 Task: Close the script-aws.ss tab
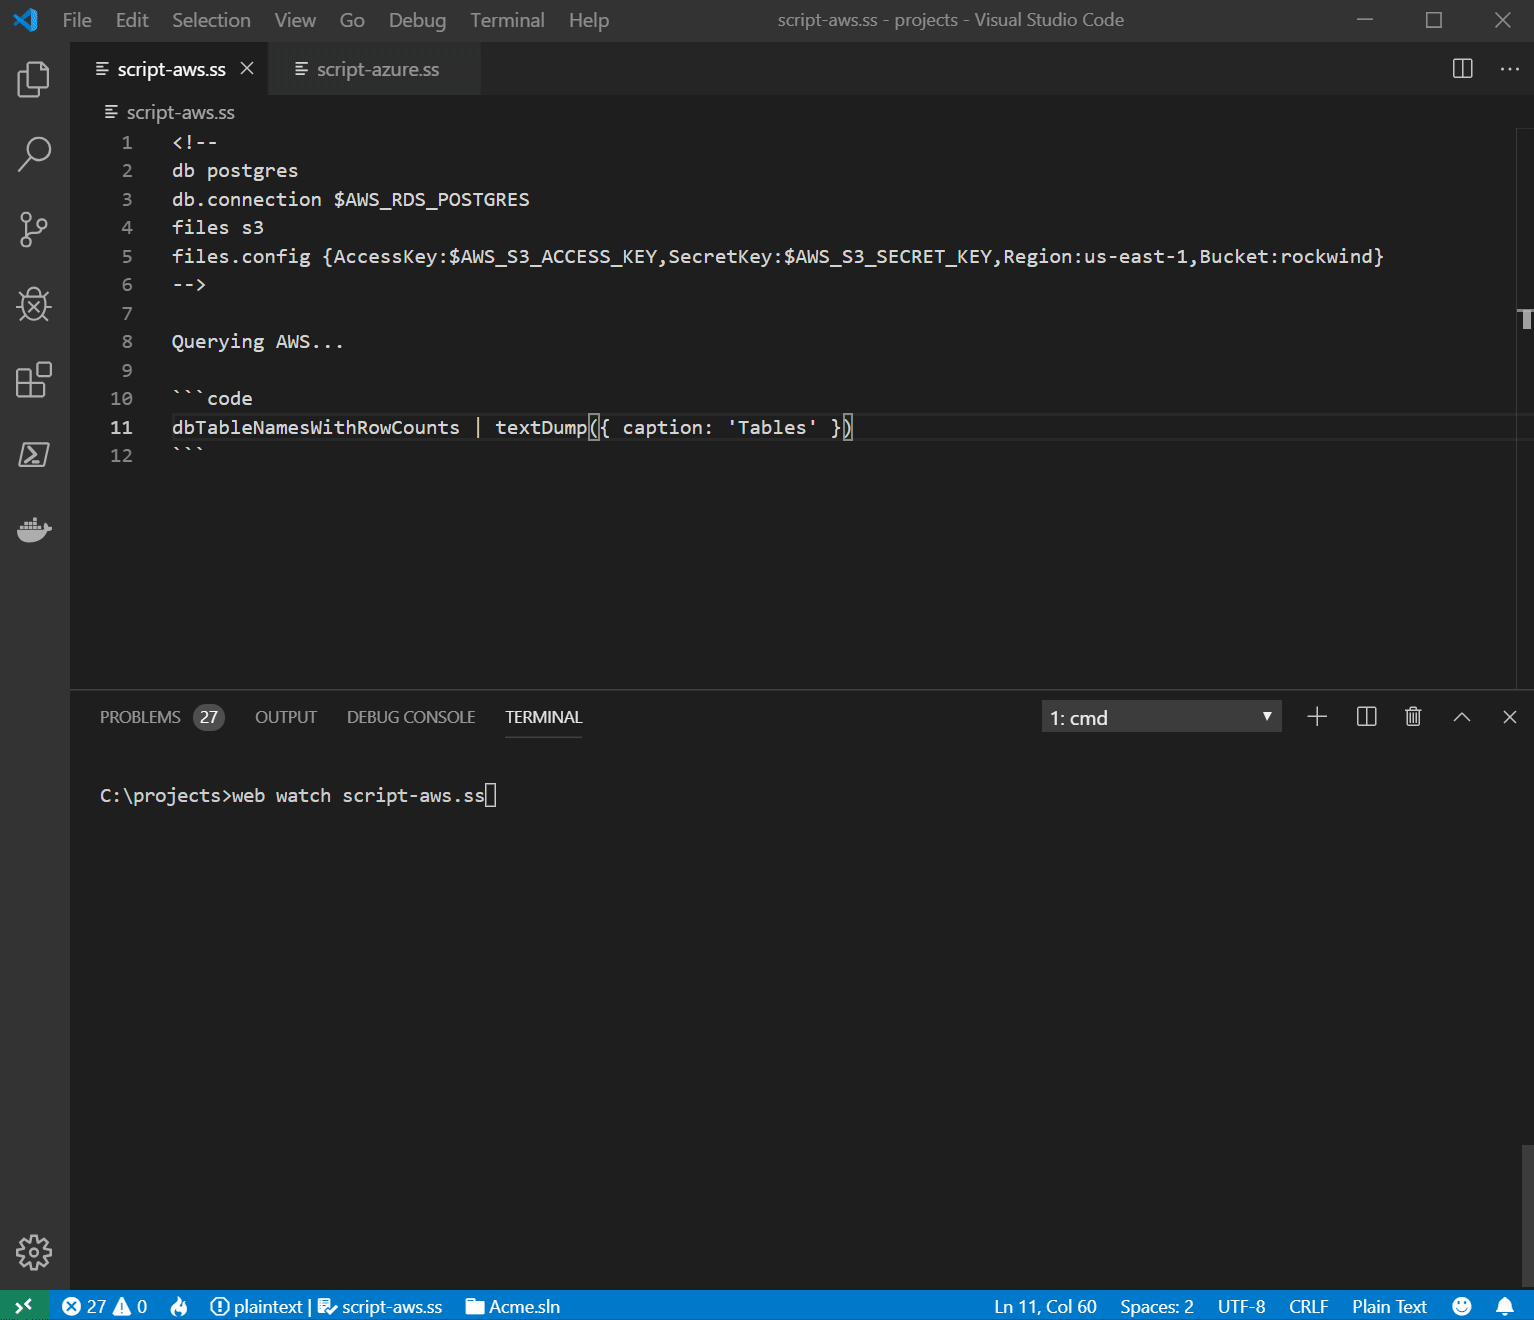click(247, 68)
